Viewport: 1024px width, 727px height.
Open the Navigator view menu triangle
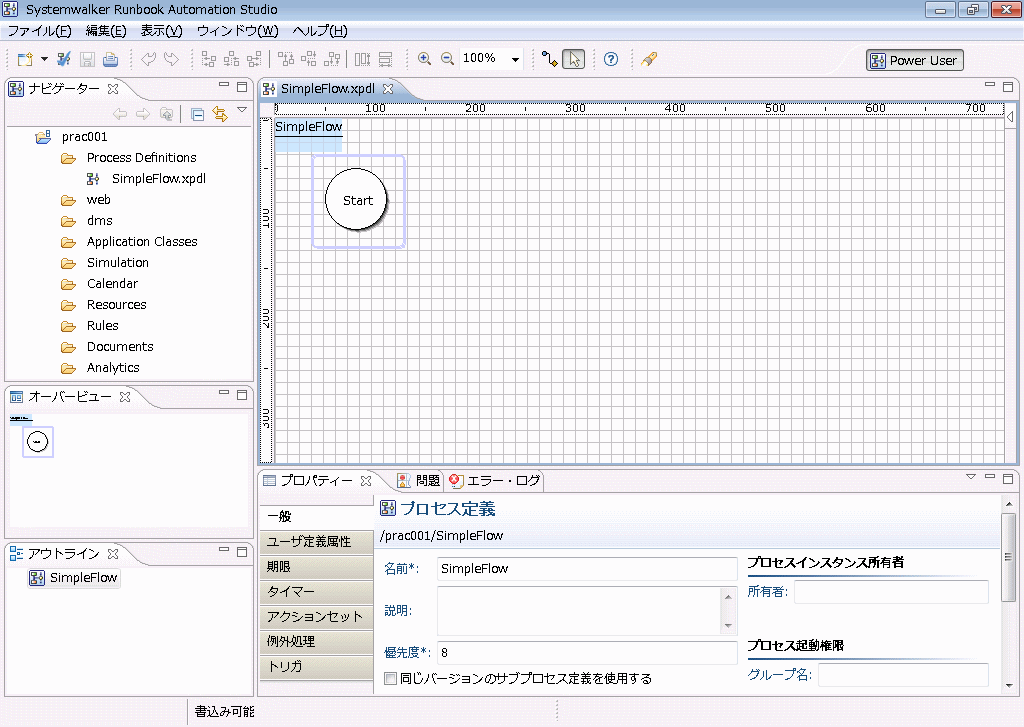[242, 110]
